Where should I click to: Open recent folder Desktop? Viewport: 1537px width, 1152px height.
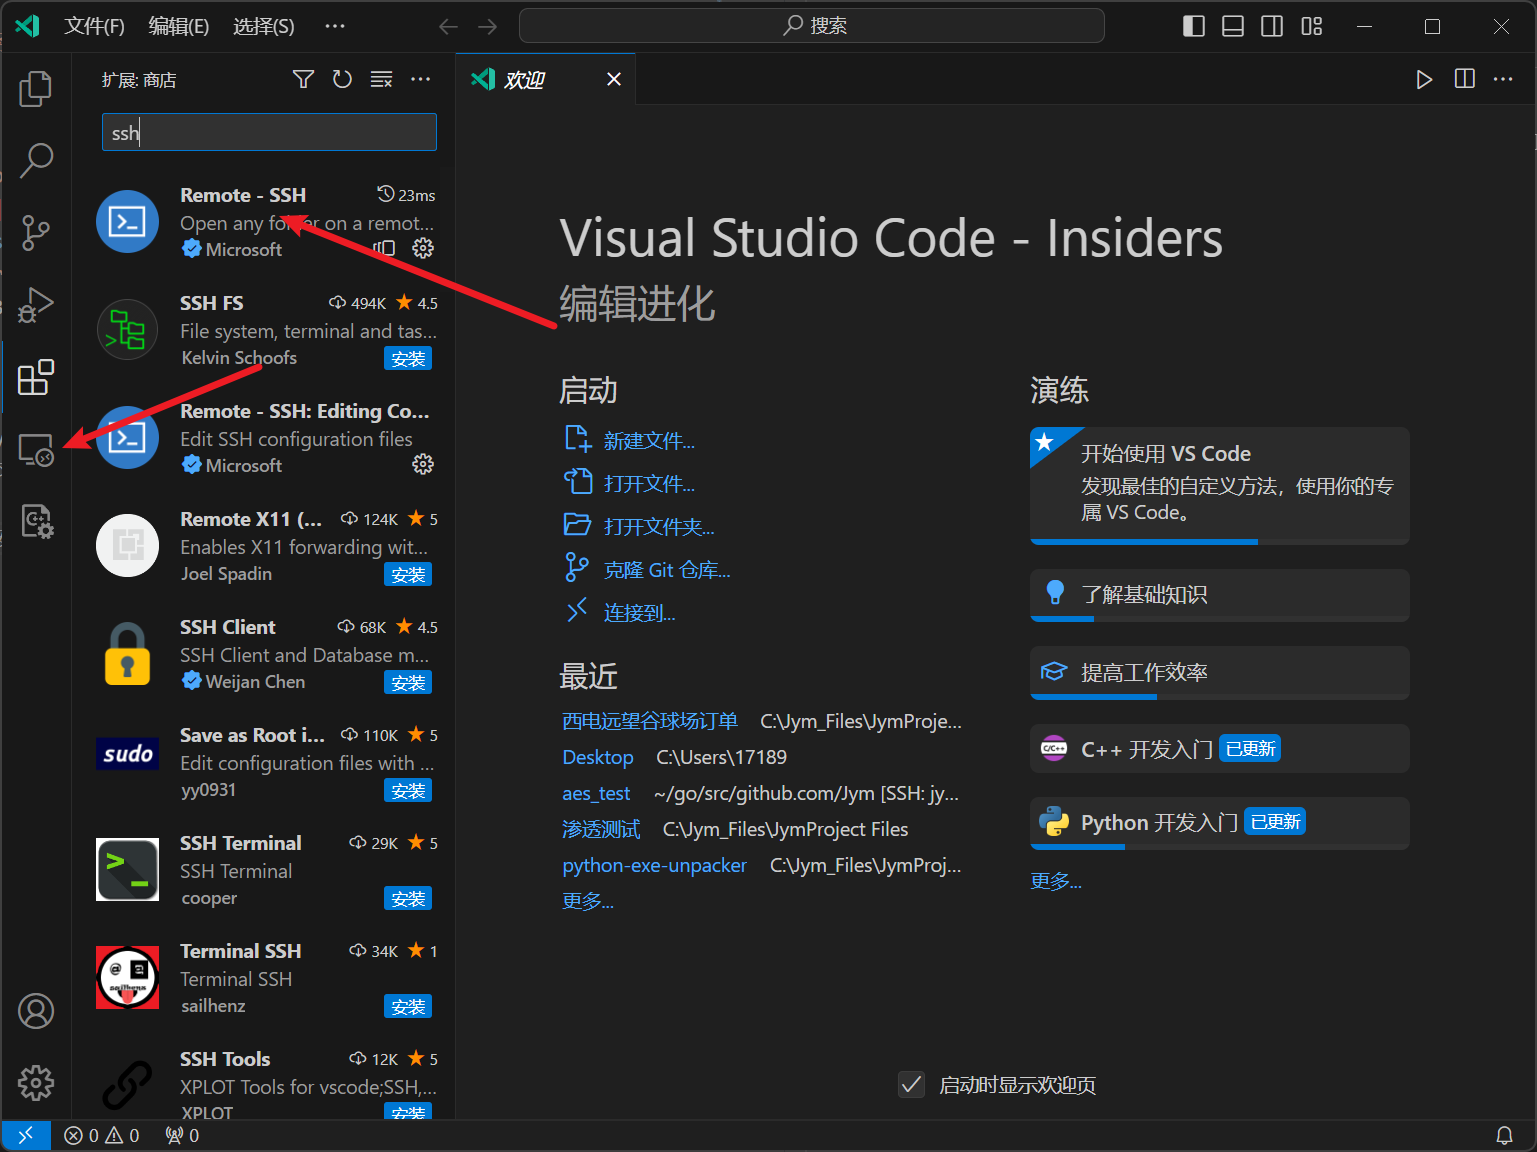pos(598,757)
